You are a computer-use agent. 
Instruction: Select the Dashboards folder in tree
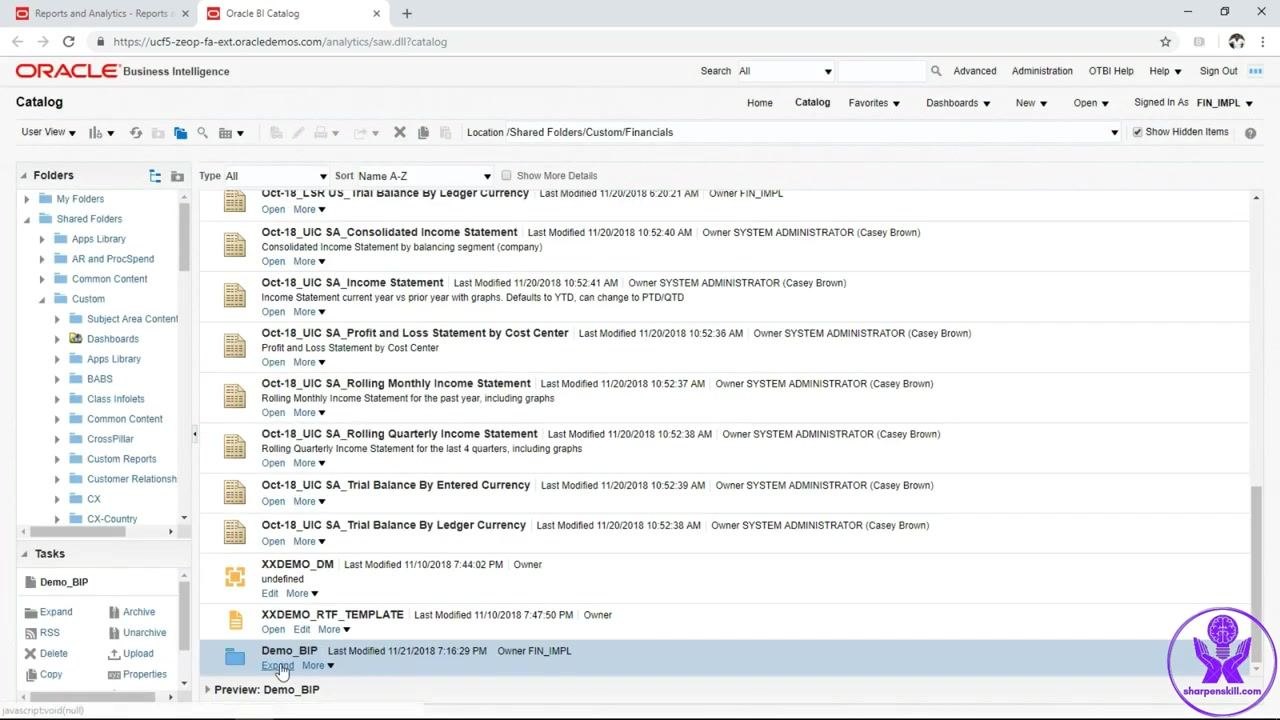point(113,339)
